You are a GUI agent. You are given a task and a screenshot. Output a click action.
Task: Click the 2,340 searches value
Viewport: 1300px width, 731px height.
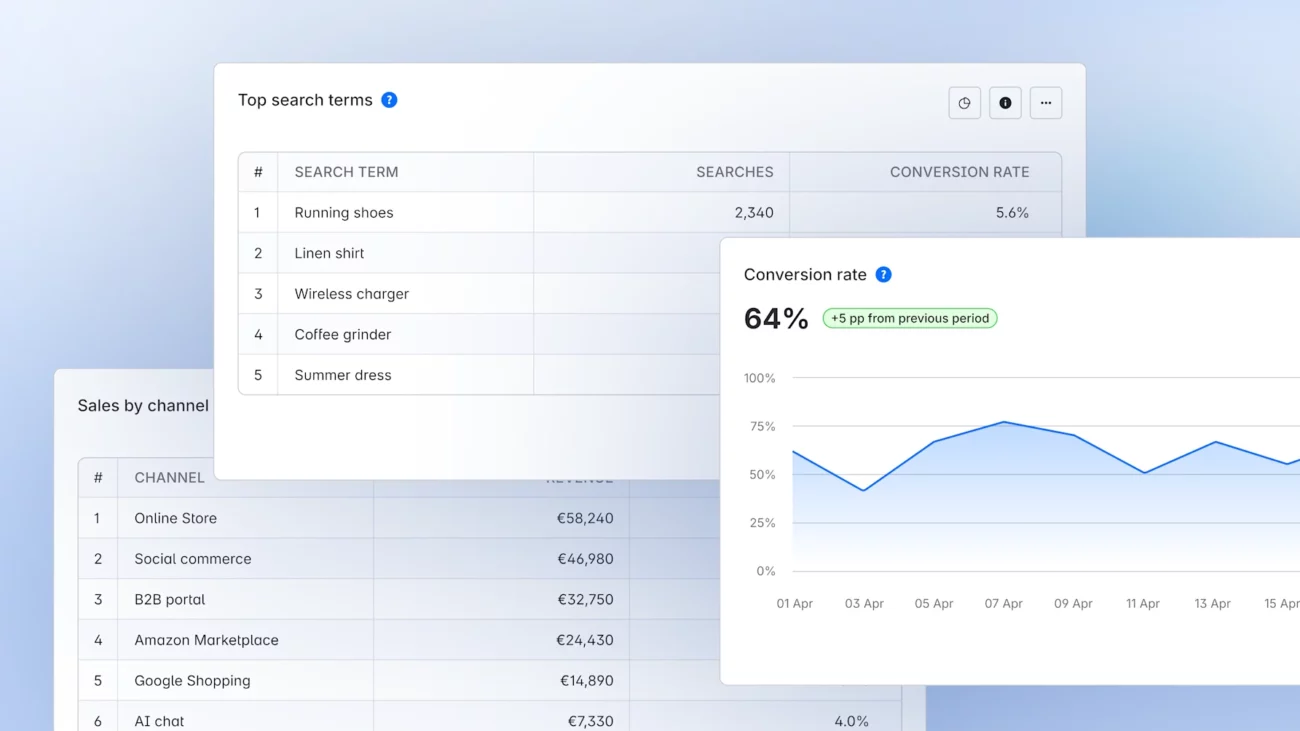tap(753, 213)
